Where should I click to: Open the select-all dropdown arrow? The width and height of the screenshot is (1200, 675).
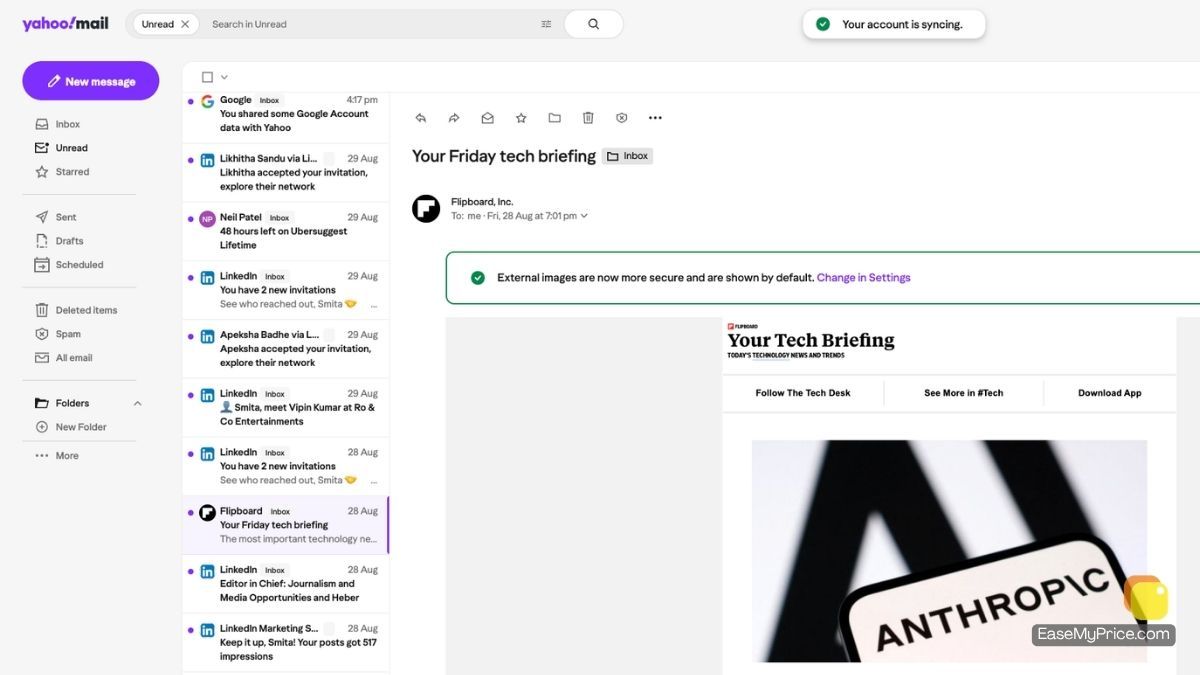click(224, 77)
